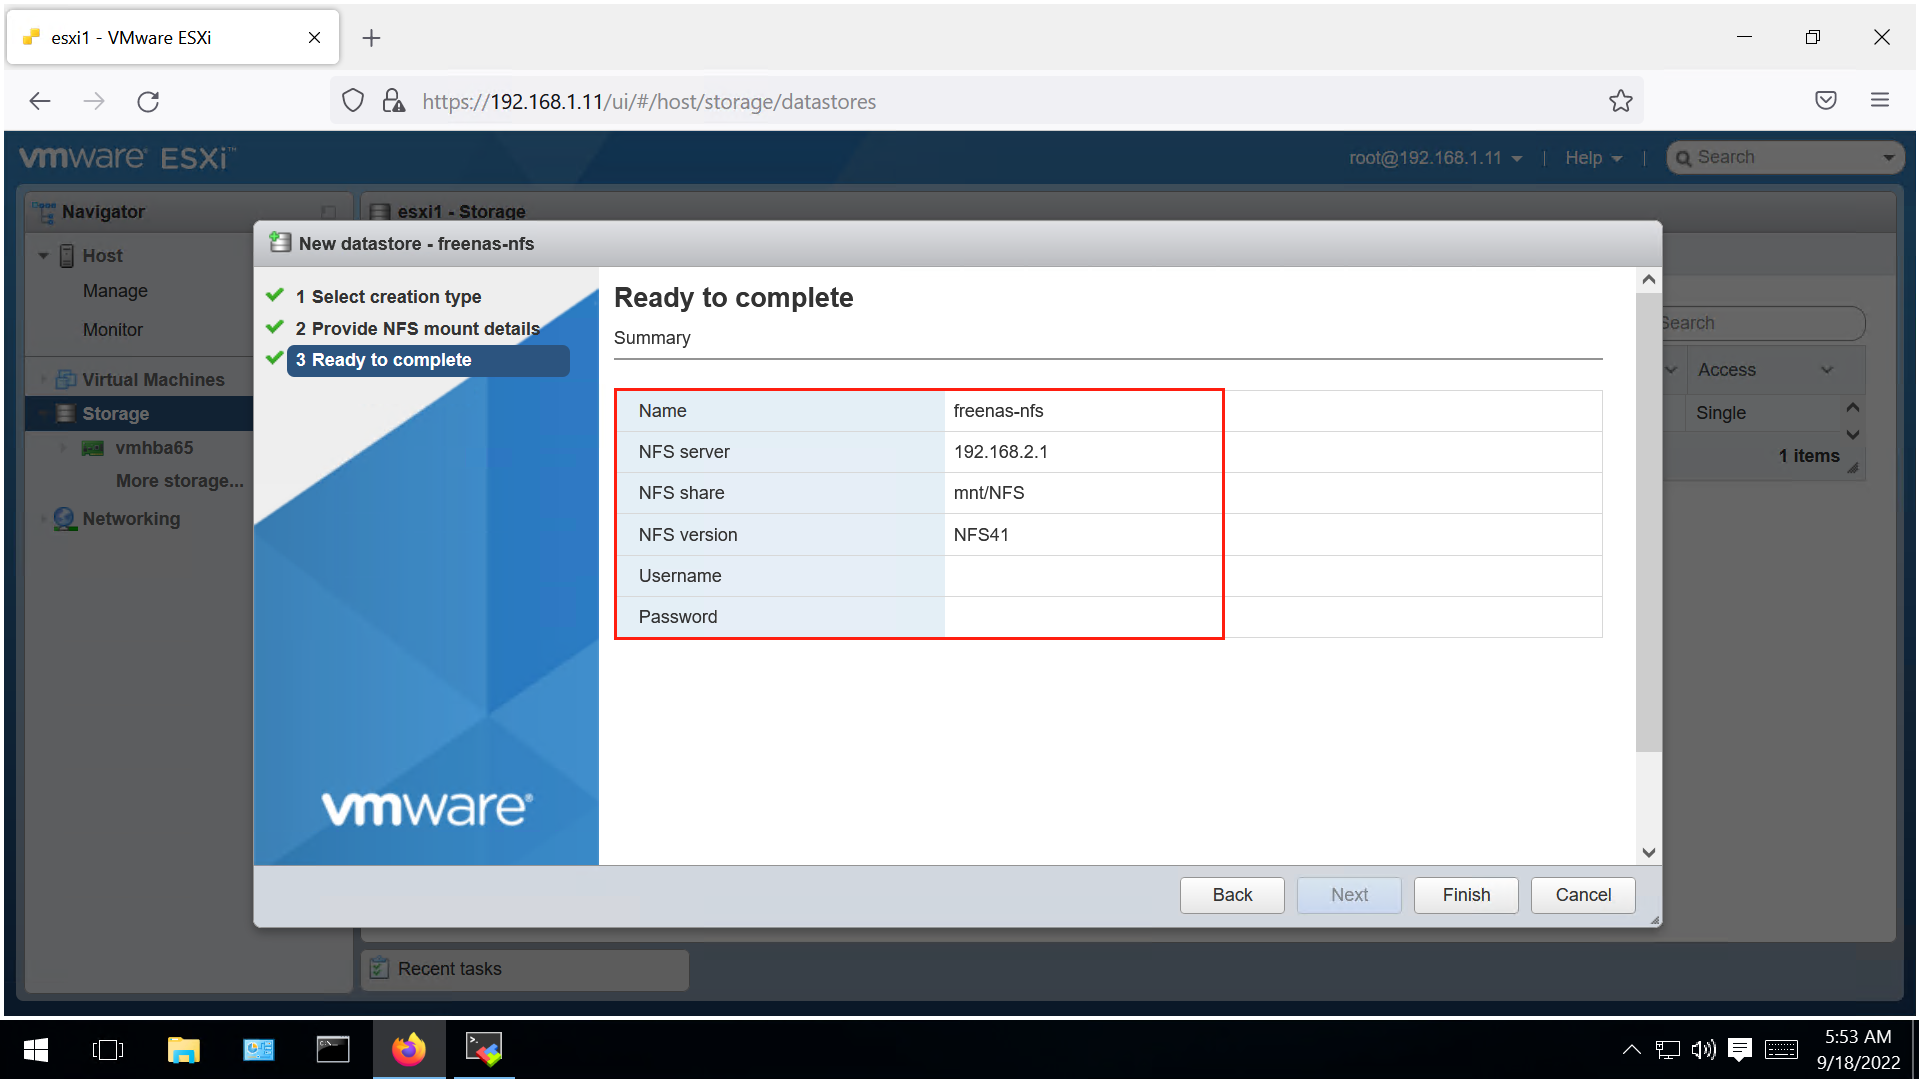Image resolution: width=1919 pixels, height=1079 pixels.
Task: Open the root@192.168.1.11 user dropdown
Action: click(1436, 157)
